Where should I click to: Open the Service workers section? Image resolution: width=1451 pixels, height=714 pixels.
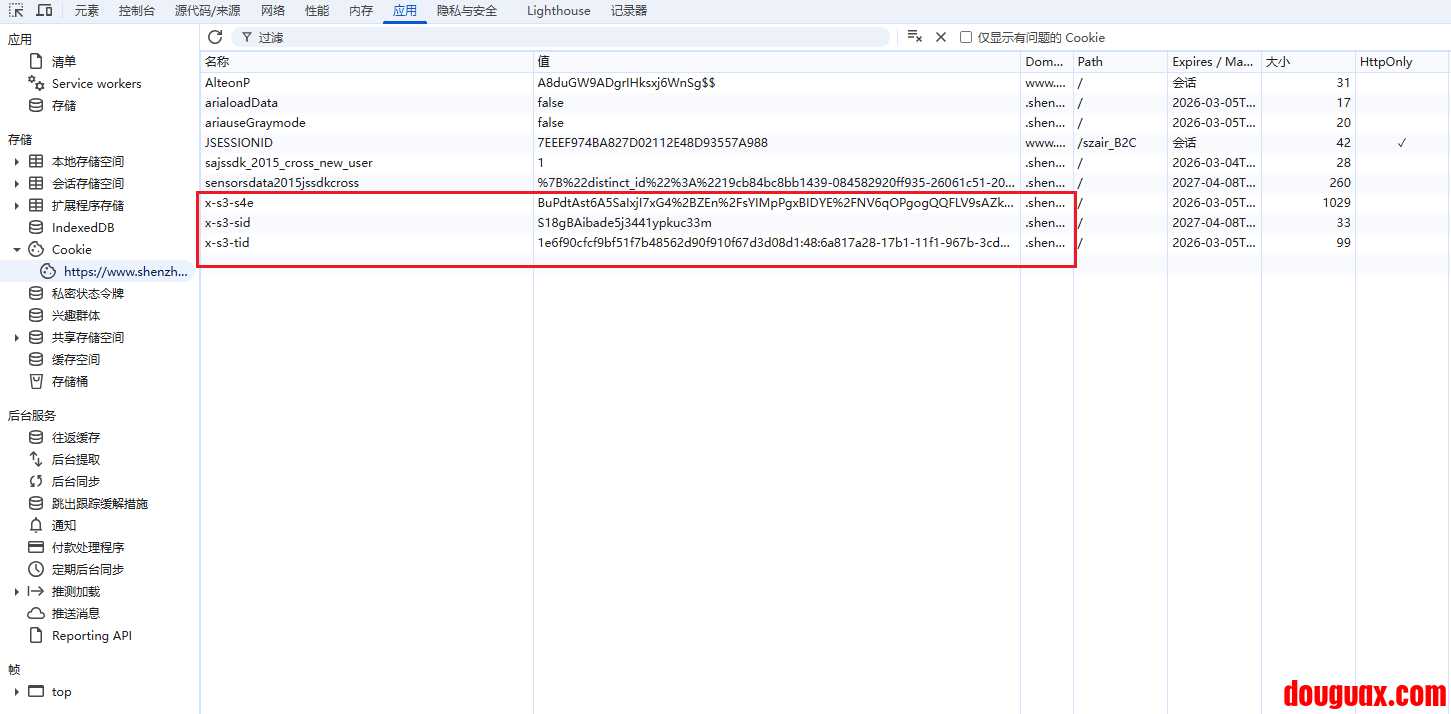(96, 84)
